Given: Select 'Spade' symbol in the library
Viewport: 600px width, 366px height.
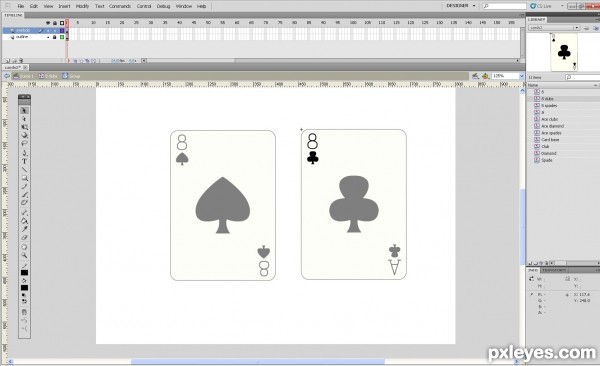Looking at the screenshot, I should [547, 160].
